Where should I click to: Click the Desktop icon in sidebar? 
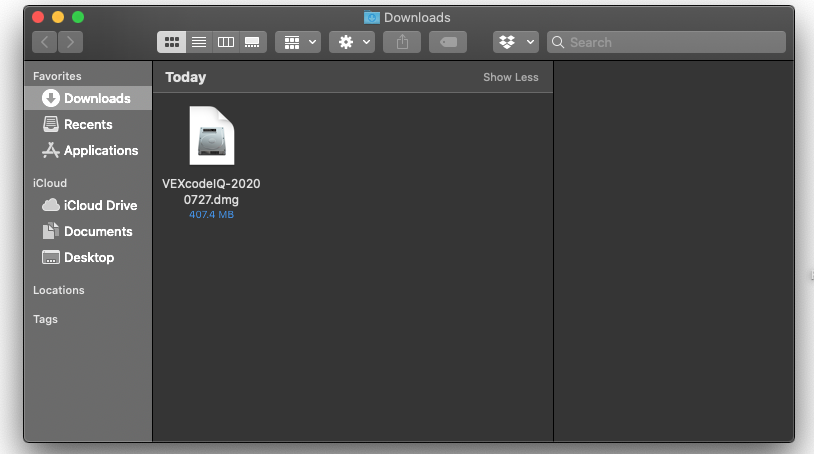click(x=50, y=257)
